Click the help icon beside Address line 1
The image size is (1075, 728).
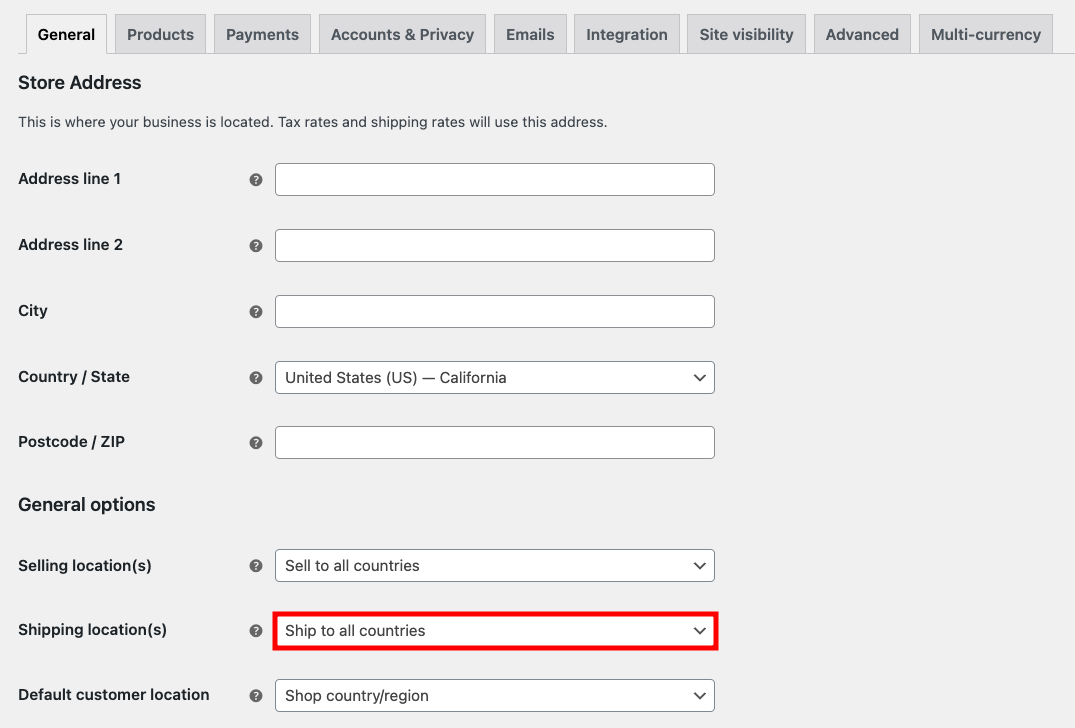256,179
